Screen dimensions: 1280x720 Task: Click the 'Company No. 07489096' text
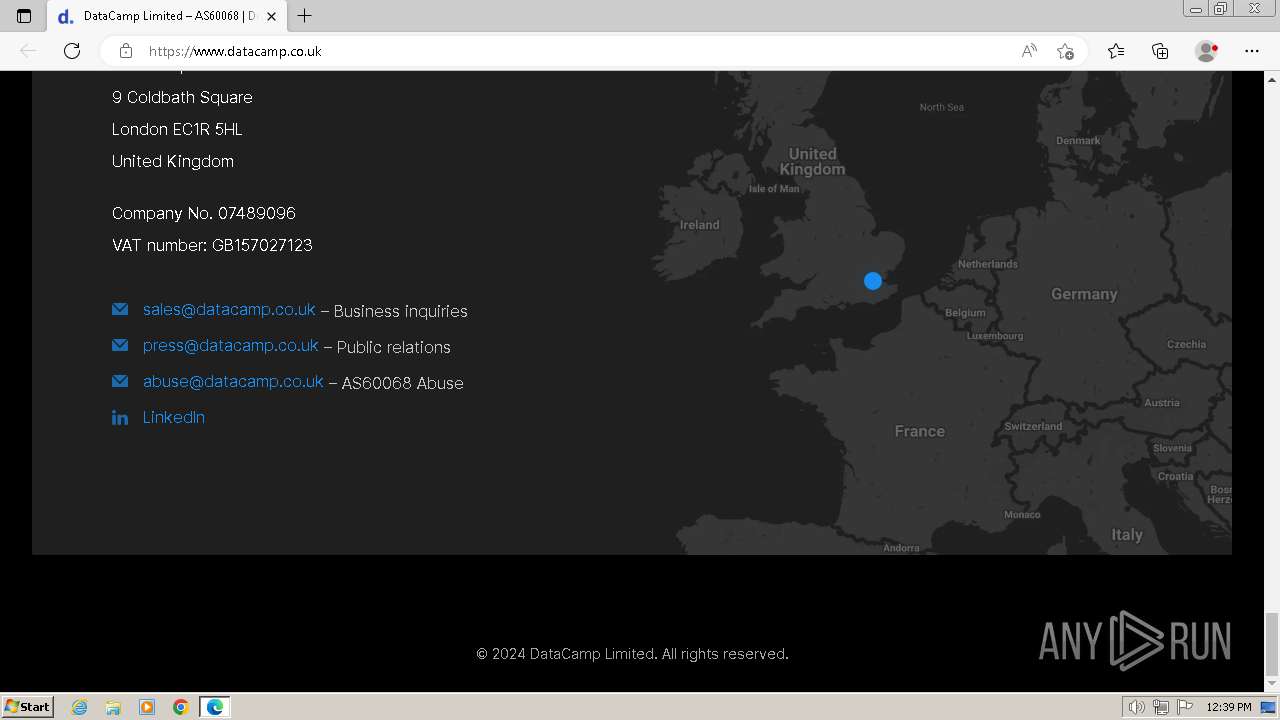(x=204, y=213)
